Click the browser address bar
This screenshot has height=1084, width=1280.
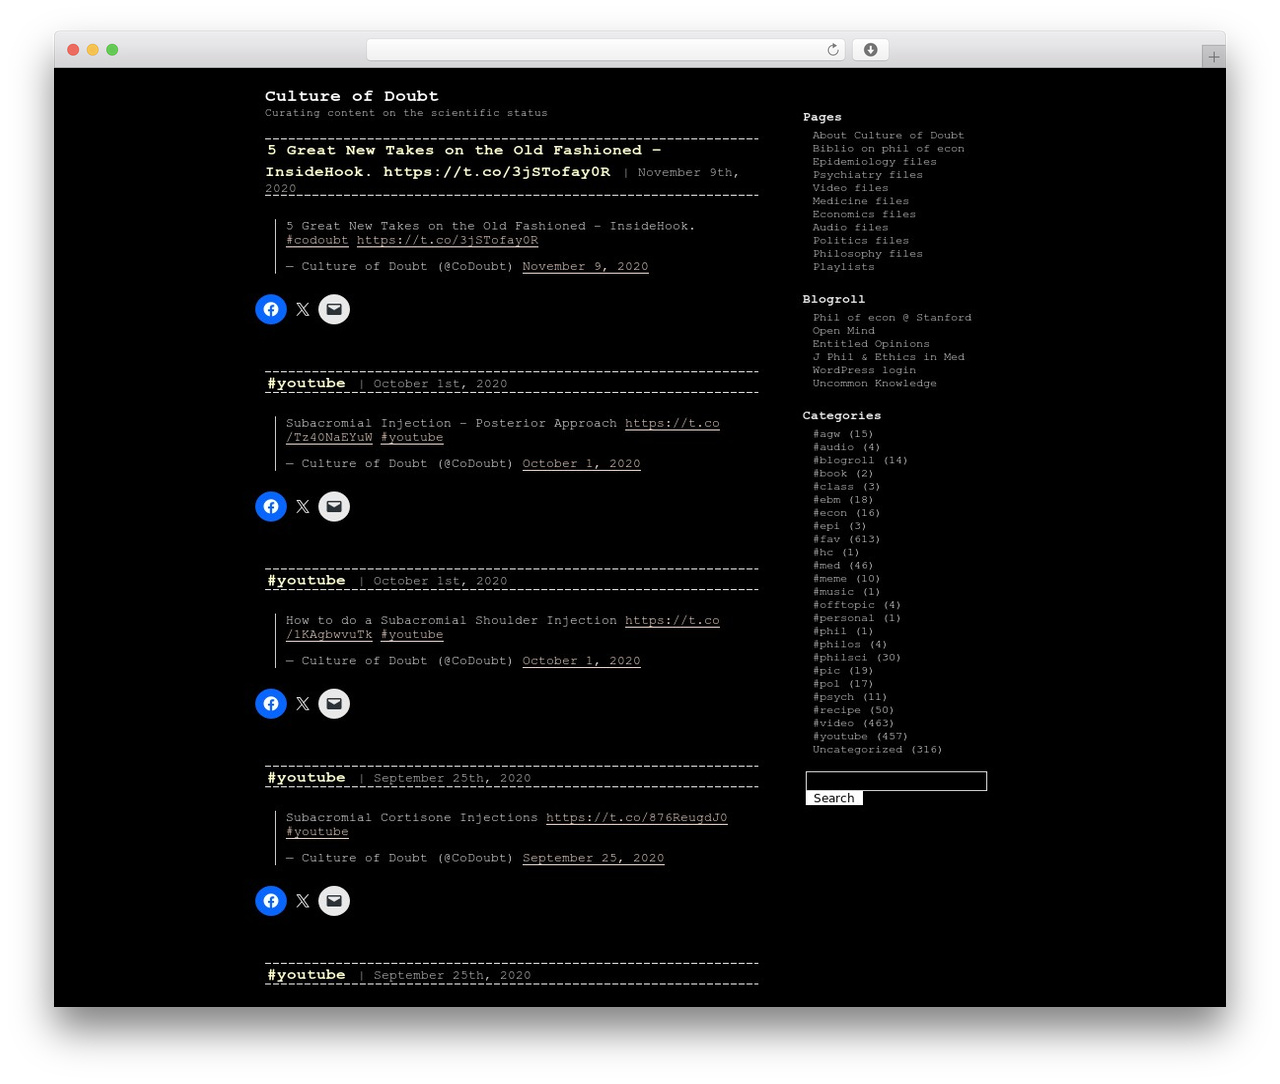click(605, 50)
